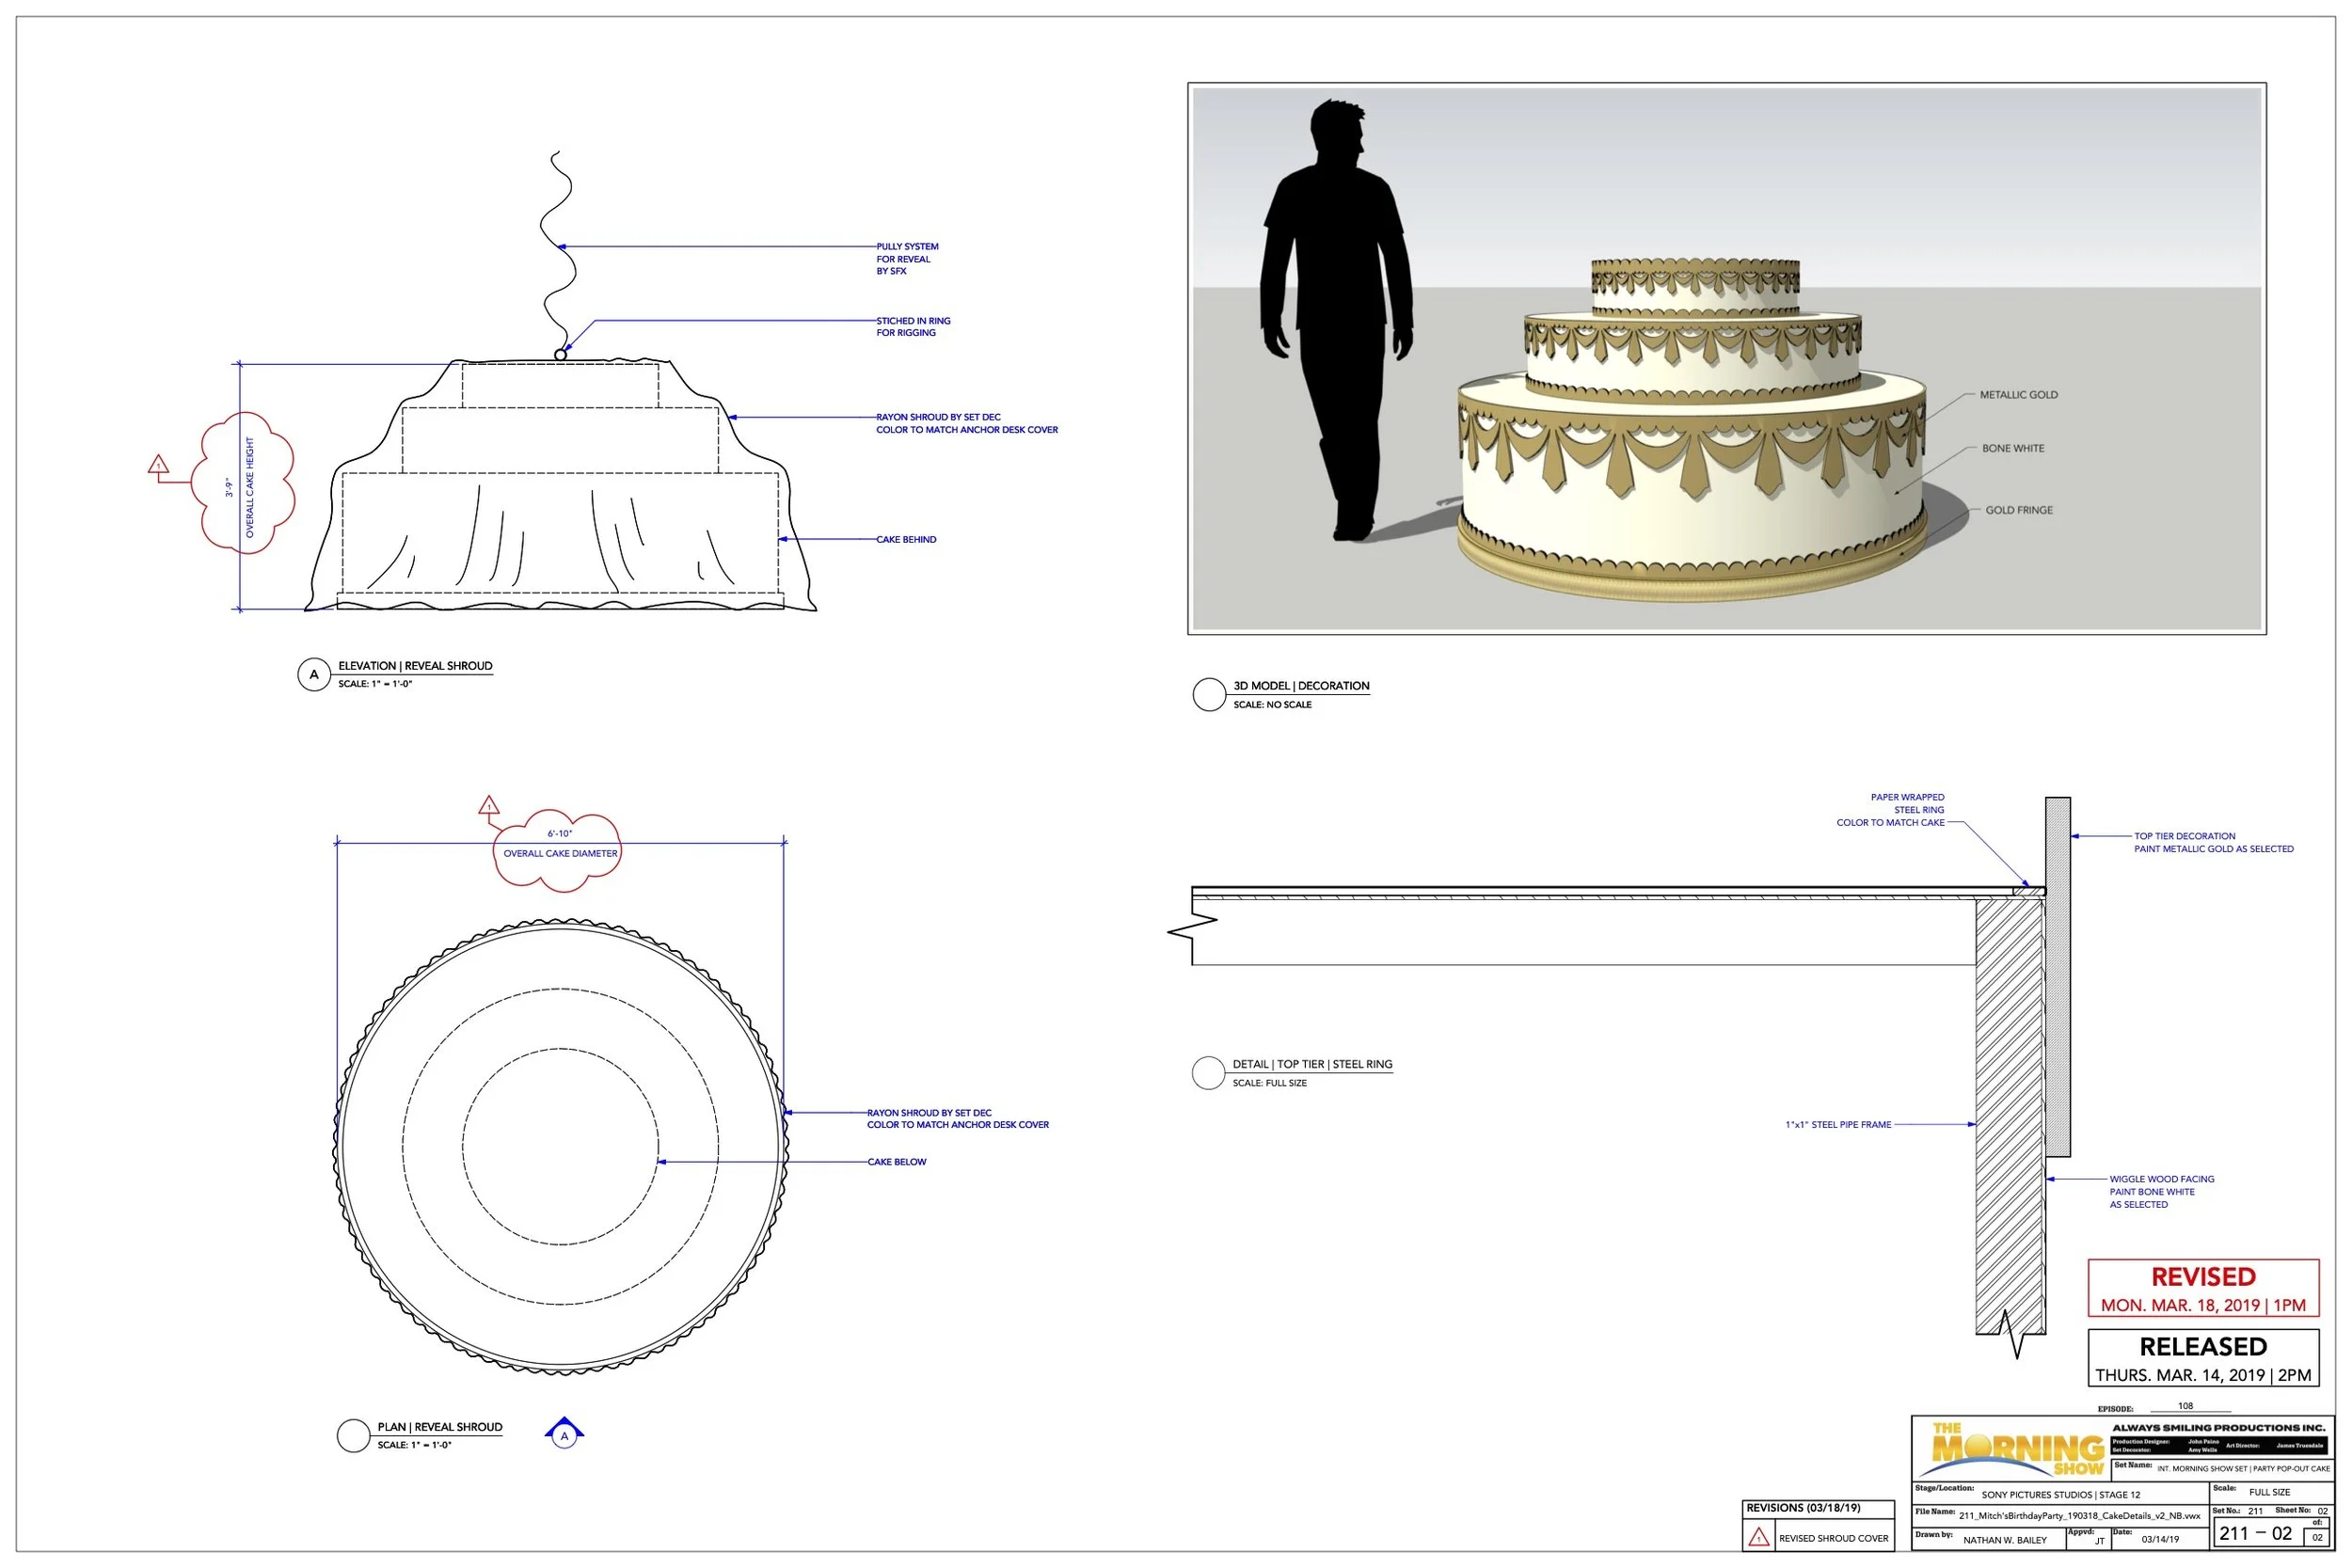Click the 3D cake model rendering

pyautogui.click(x=1692, y=430)
